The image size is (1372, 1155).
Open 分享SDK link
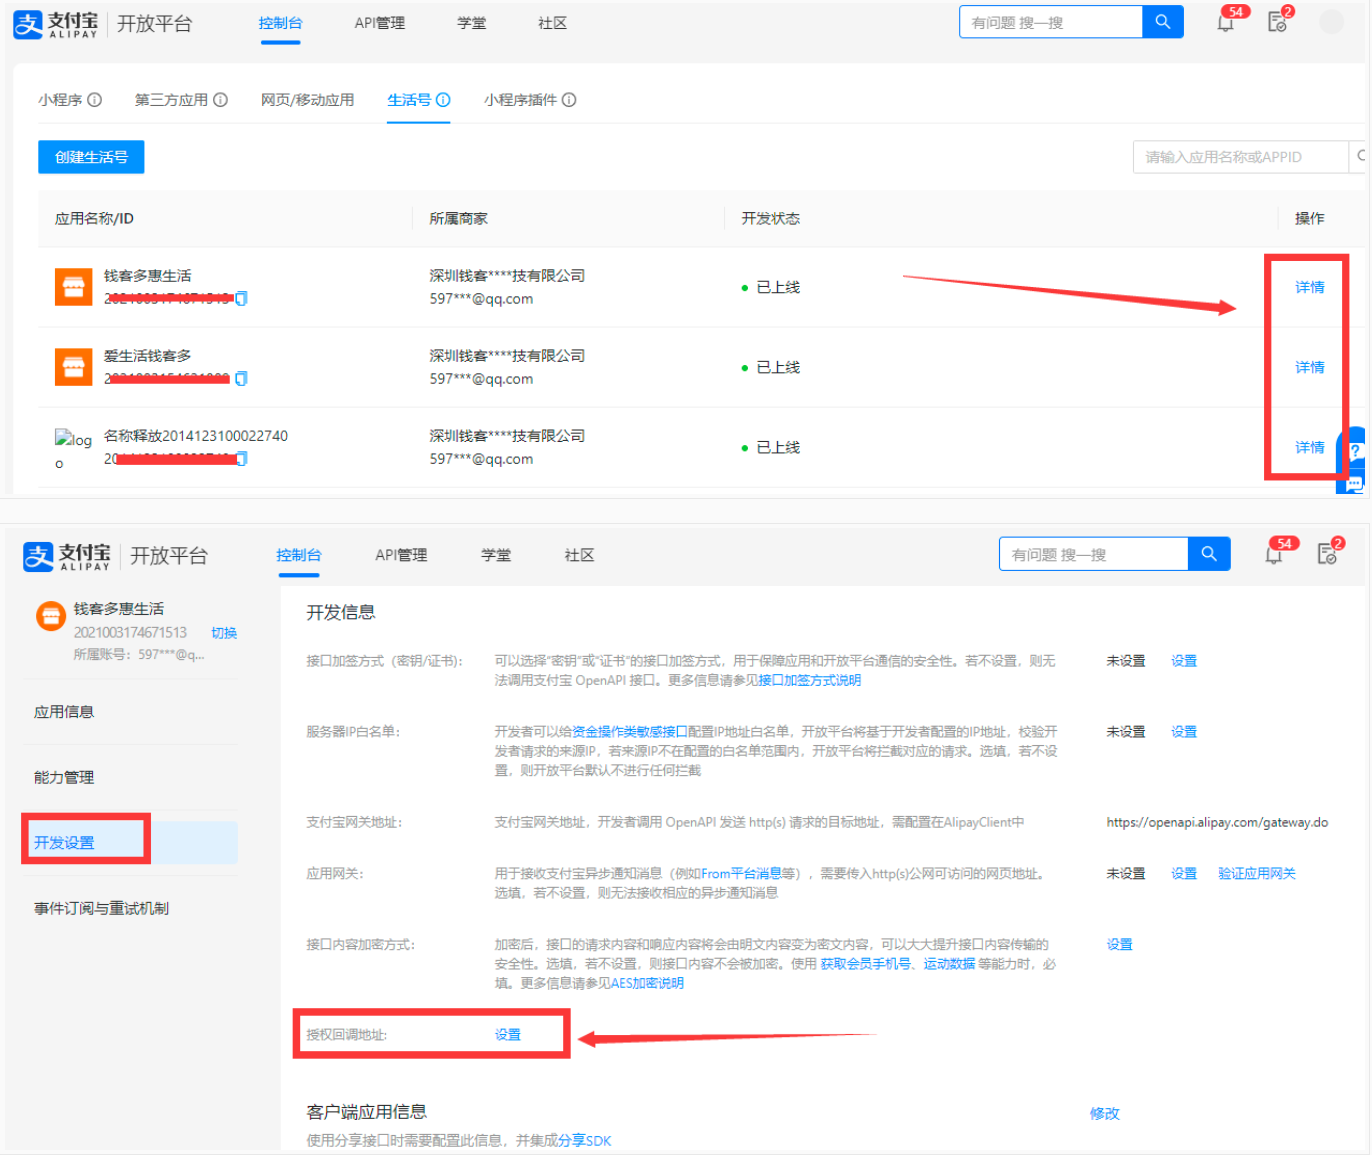coord(584,1141)
